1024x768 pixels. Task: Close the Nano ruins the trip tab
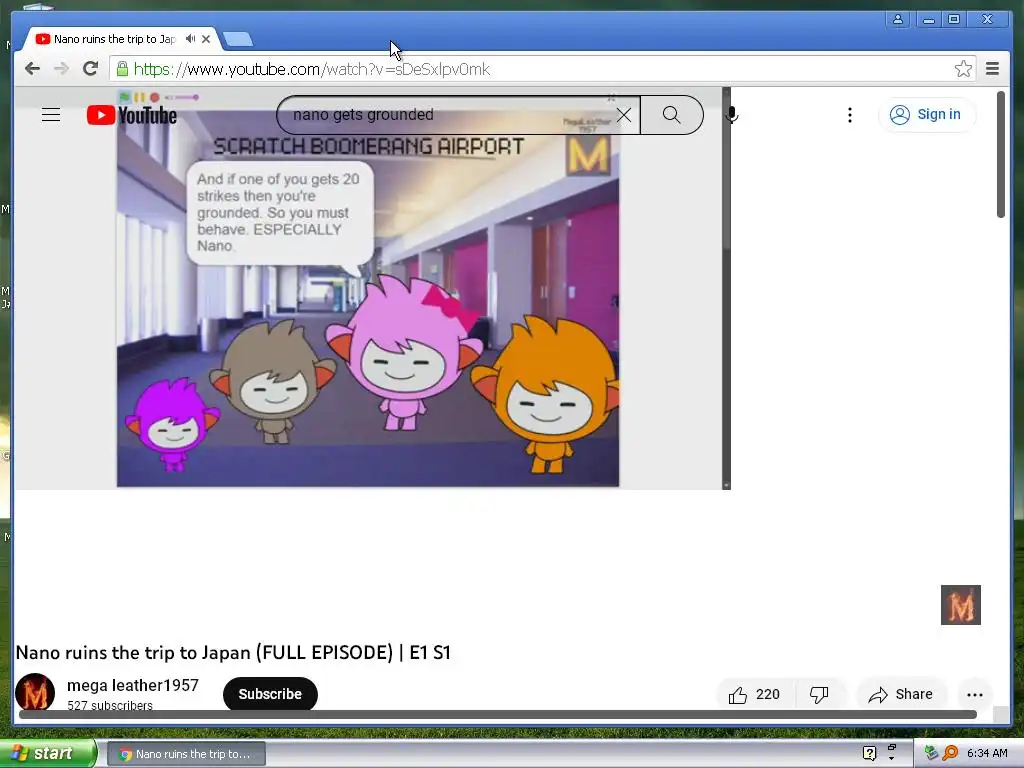pyautogui.click(x=206, y=39)
